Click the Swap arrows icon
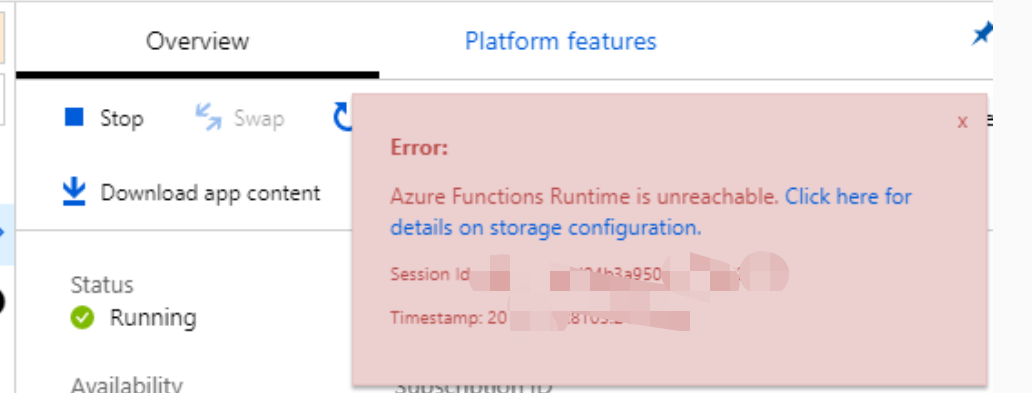This screenshot has height=393, width=1032. pyautogui.click(x=209, y=118)
